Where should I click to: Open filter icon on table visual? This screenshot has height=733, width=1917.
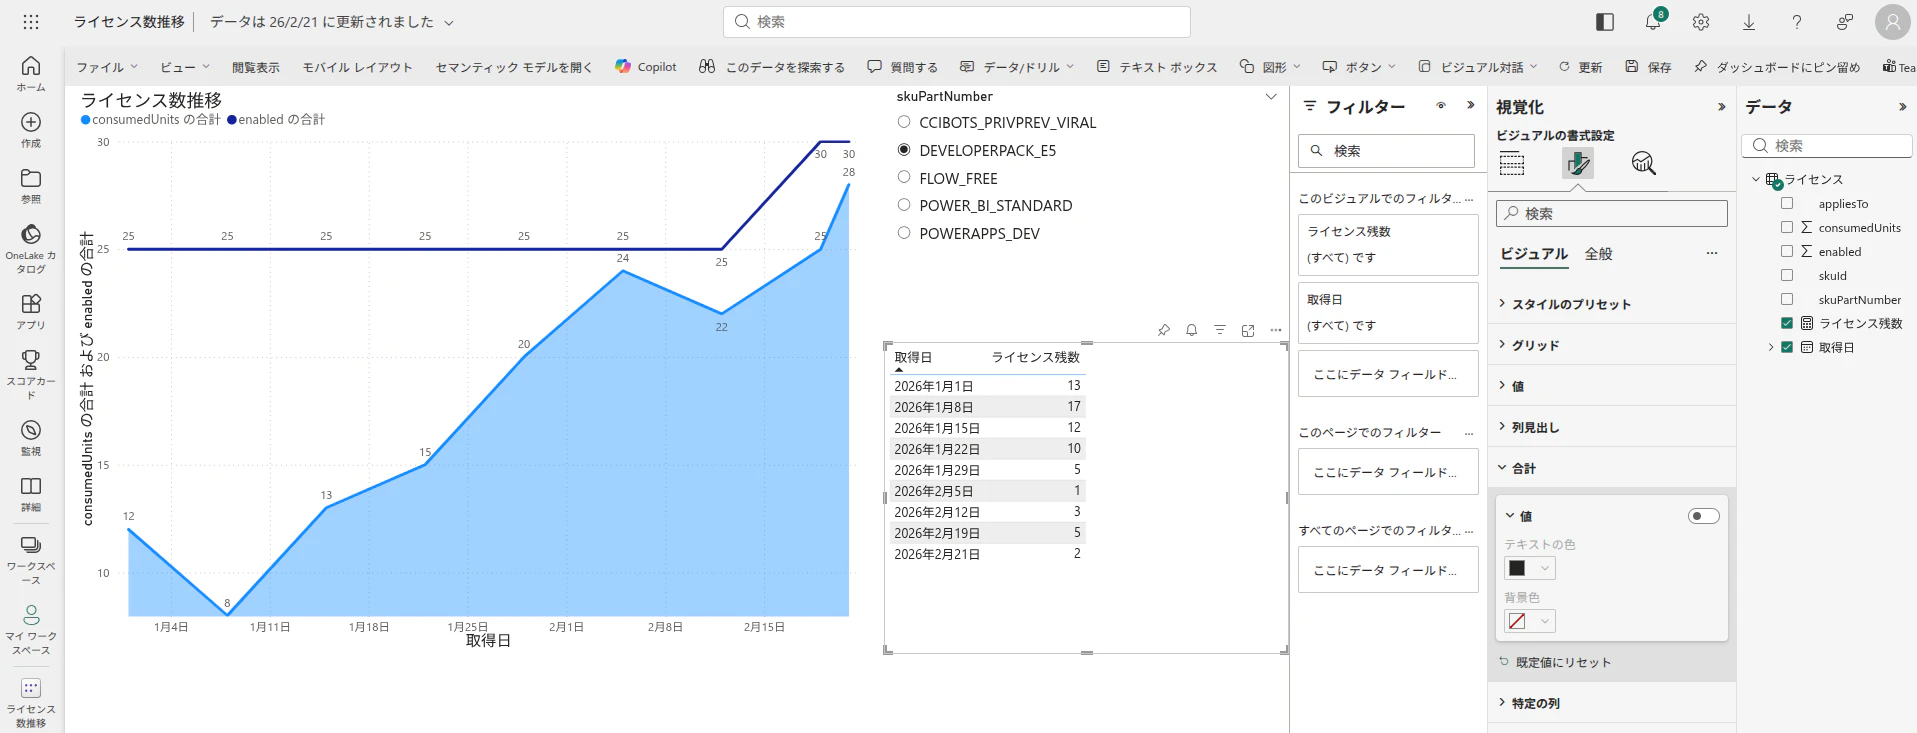pyautogui.click(x=1220, y=330)
